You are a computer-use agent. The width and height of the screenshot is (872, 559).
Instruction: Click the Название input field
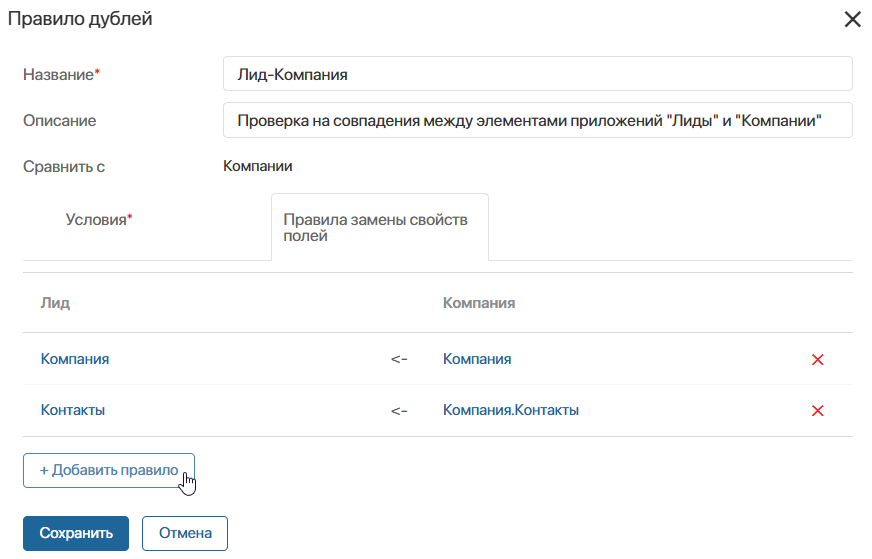[x=537, y=73]
